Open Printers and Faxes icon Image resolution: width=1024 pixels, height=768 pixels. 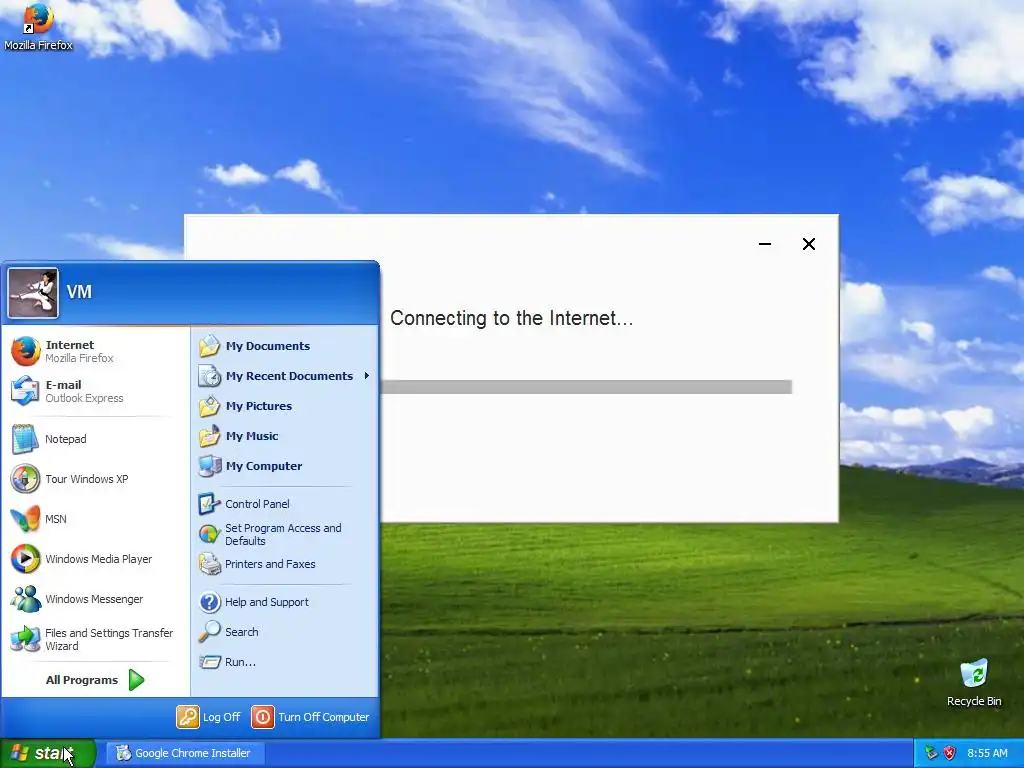pos(210,564)
